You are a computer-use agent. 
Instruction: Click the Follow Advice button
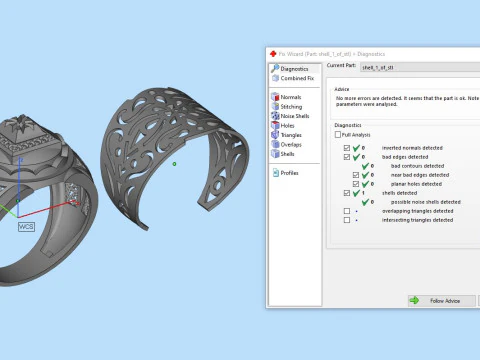pos(442,301)
